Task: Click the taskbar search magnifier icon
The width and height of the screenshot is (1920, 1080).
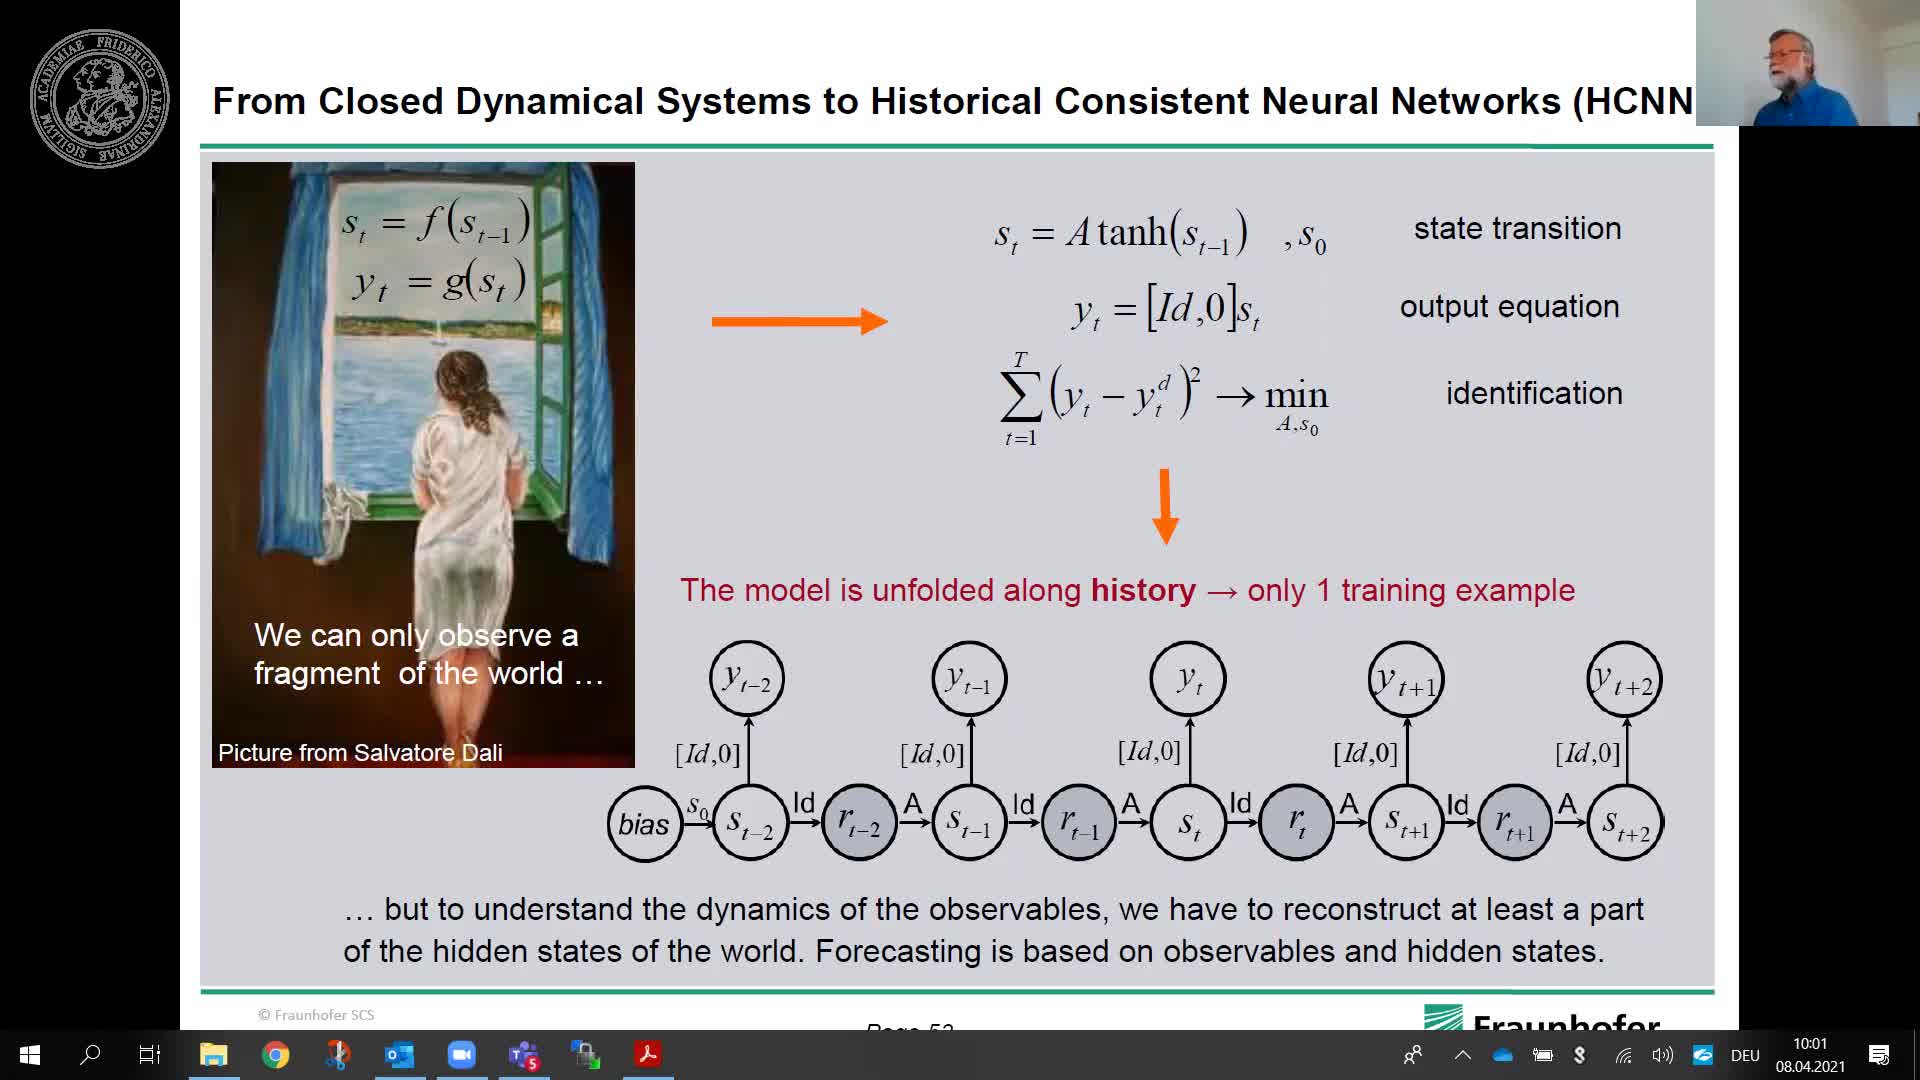Action: click(90, 1055)
